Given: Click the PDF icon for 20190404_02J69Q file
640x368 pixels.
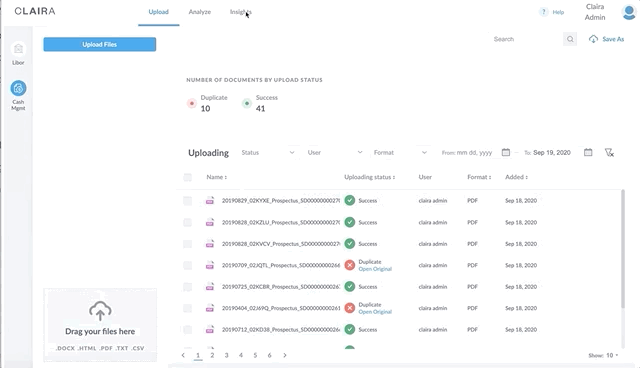Looking at the screenshot, I should click(x=210, y=308).
